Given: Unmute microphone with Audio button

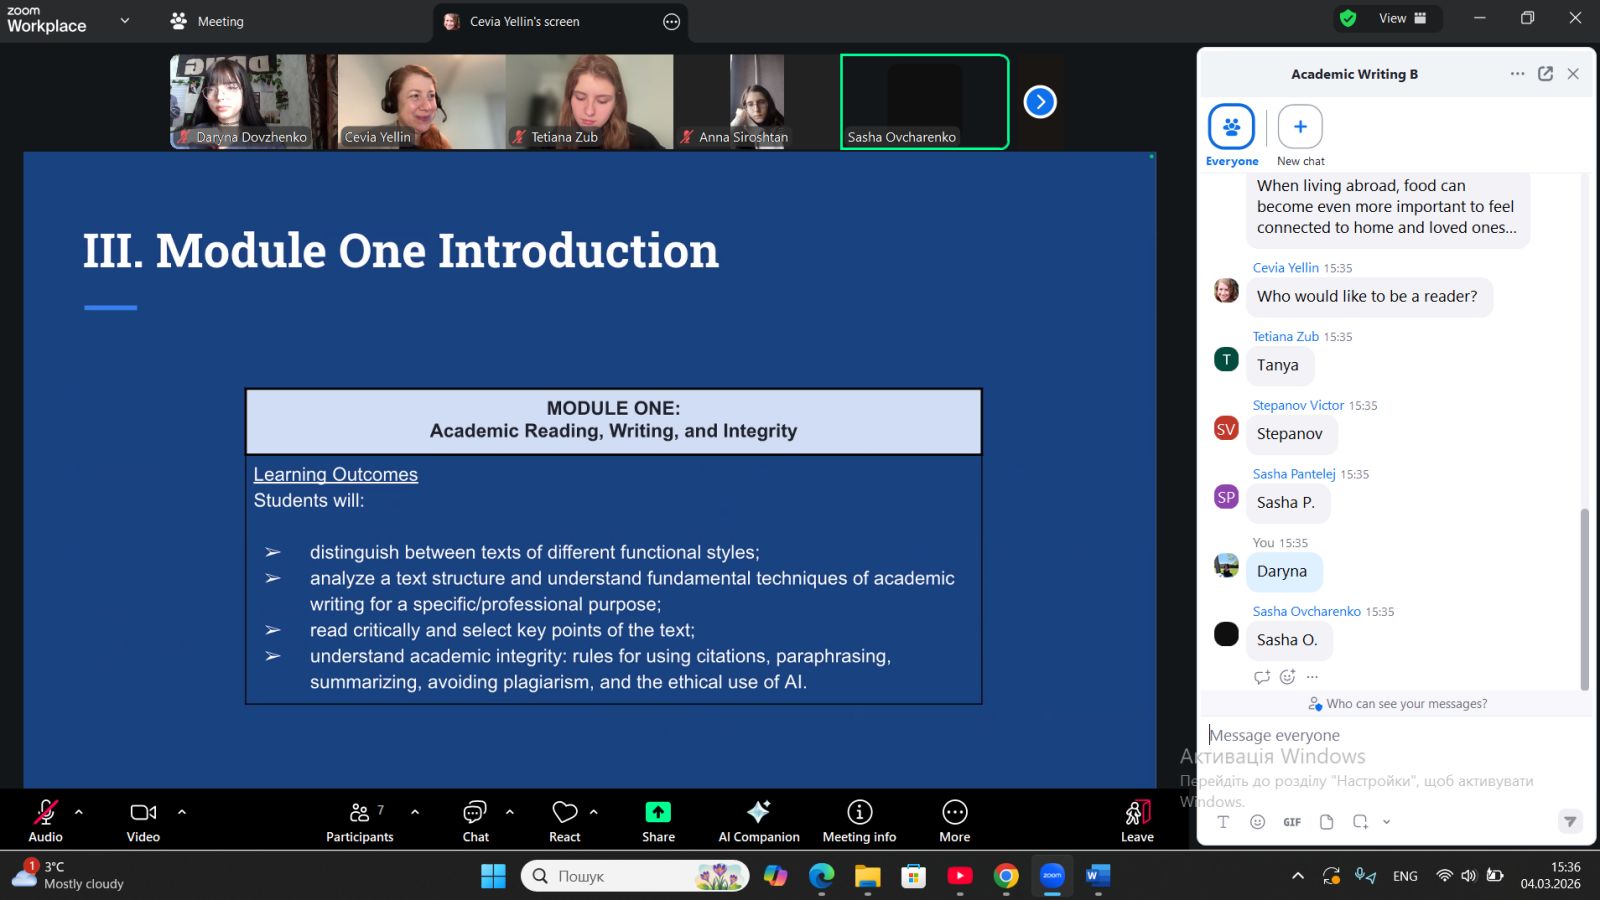Looking at the screenshot, I should (x=46, y=821).
